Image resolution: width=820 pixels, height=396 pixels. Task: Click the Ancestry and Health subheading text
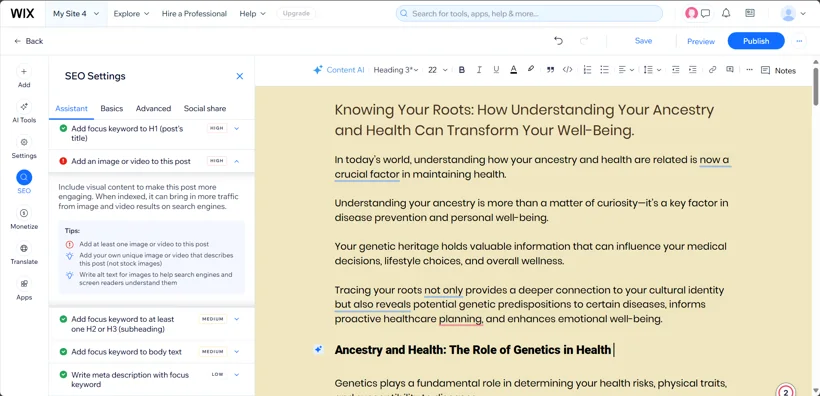pyautogui.click(x=473, y=349)
